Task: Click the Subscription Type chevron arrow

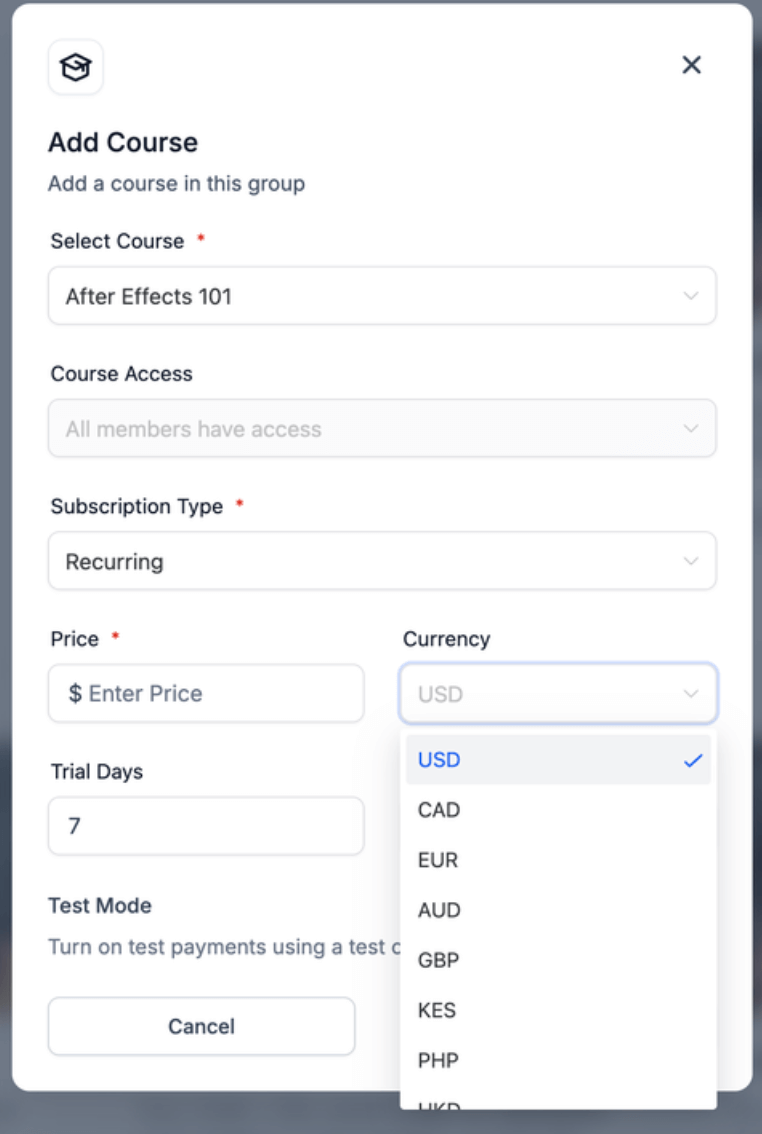Action: pos(690,561)
